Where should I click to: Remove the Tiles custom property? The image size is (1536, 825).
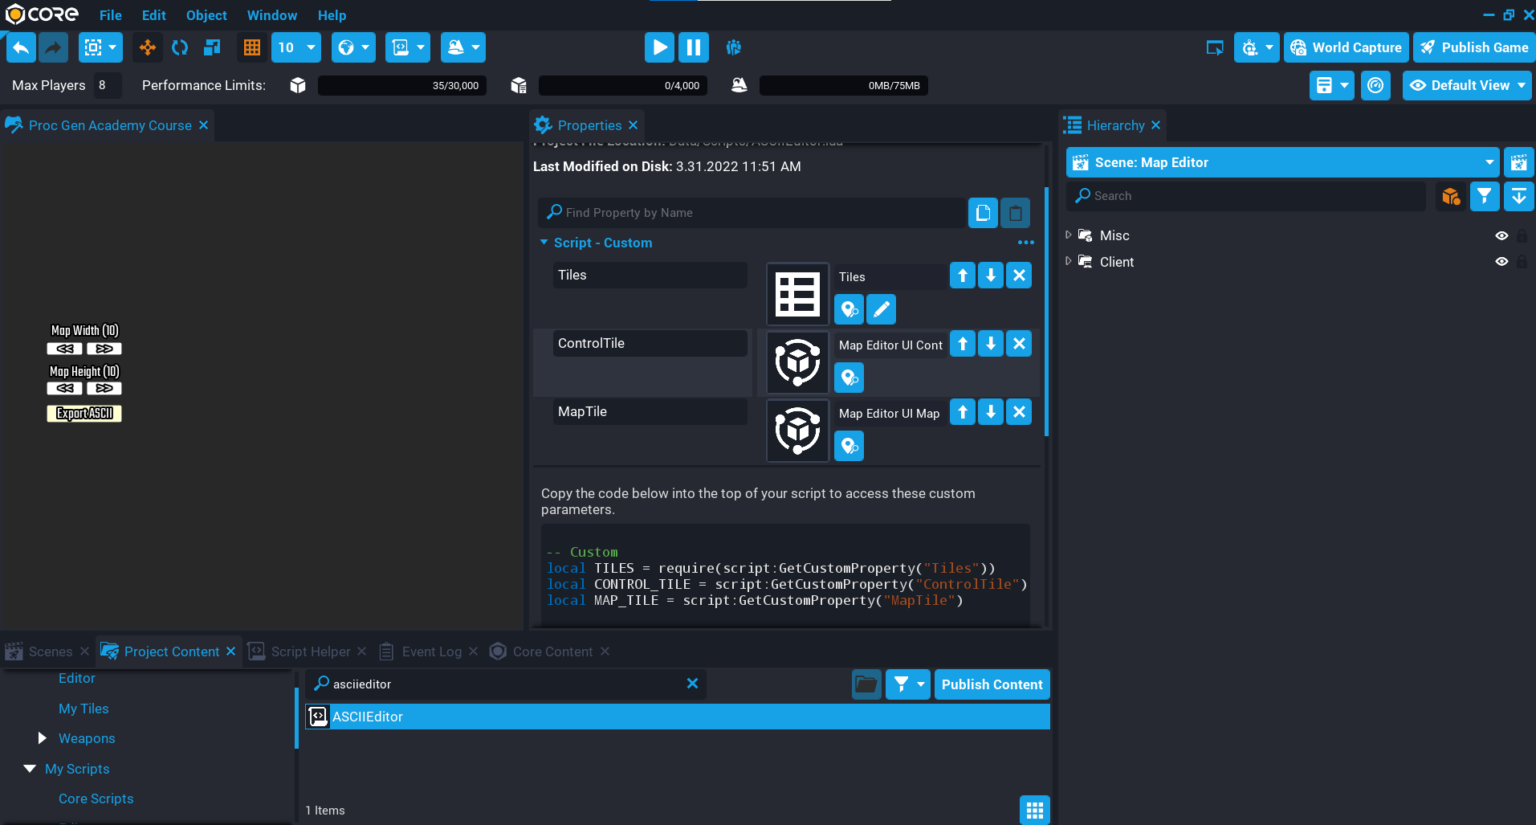point(1019,275)
